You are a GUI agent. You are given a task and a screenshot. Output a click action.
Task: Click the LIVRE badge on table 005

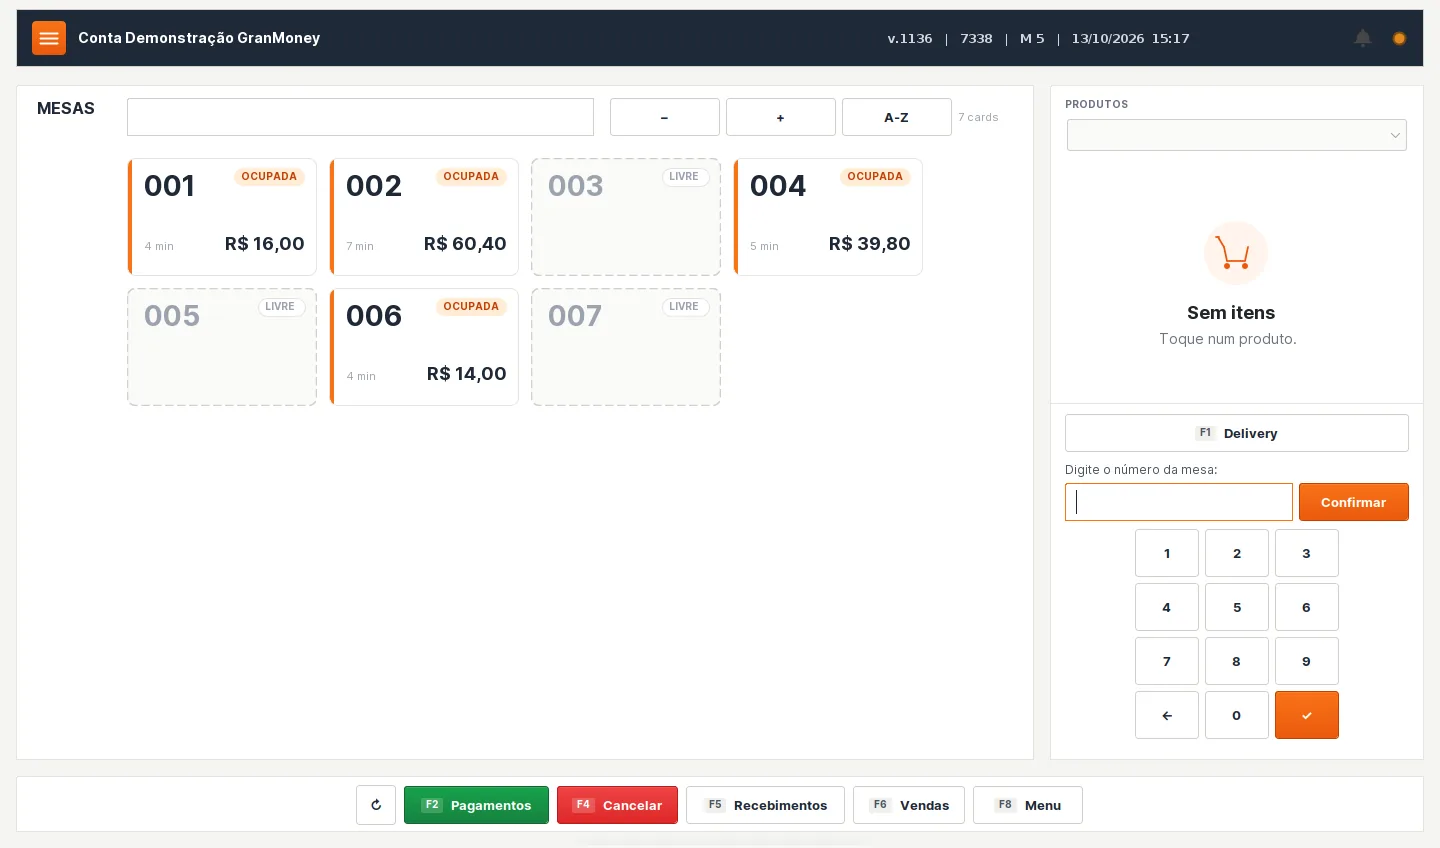[x=280, y=307]
